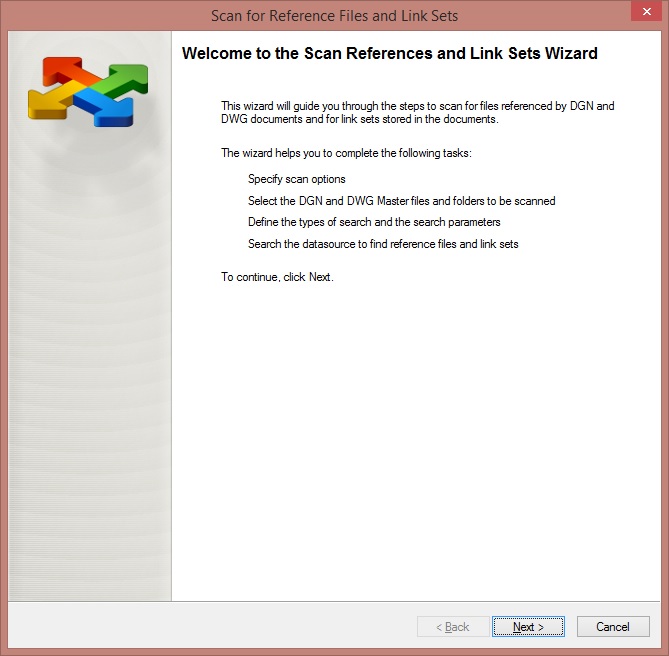Click the green arrow in the logo

point(124,80)
